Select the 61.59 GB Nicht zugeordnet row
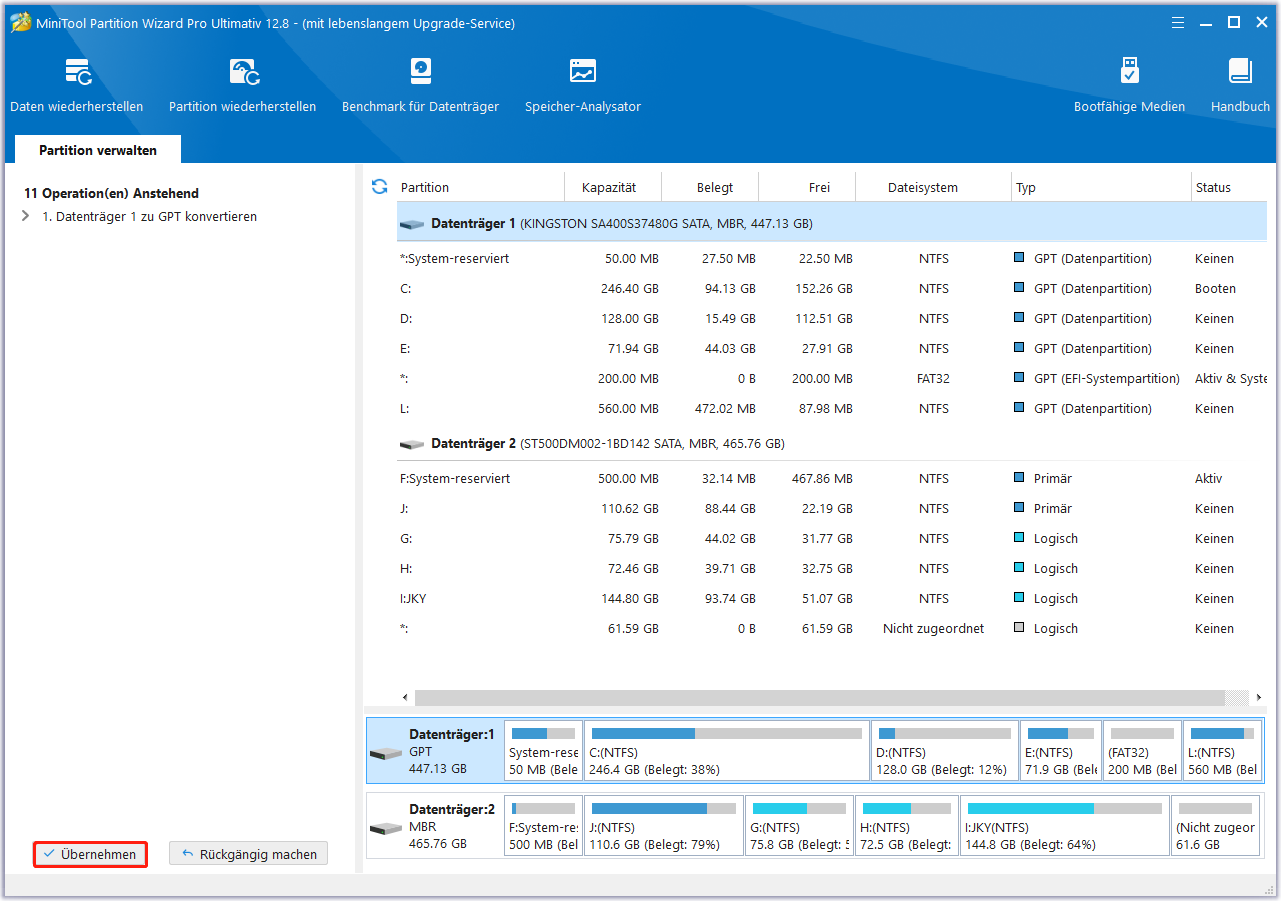The image size is (1281, 901). point(832,629)
